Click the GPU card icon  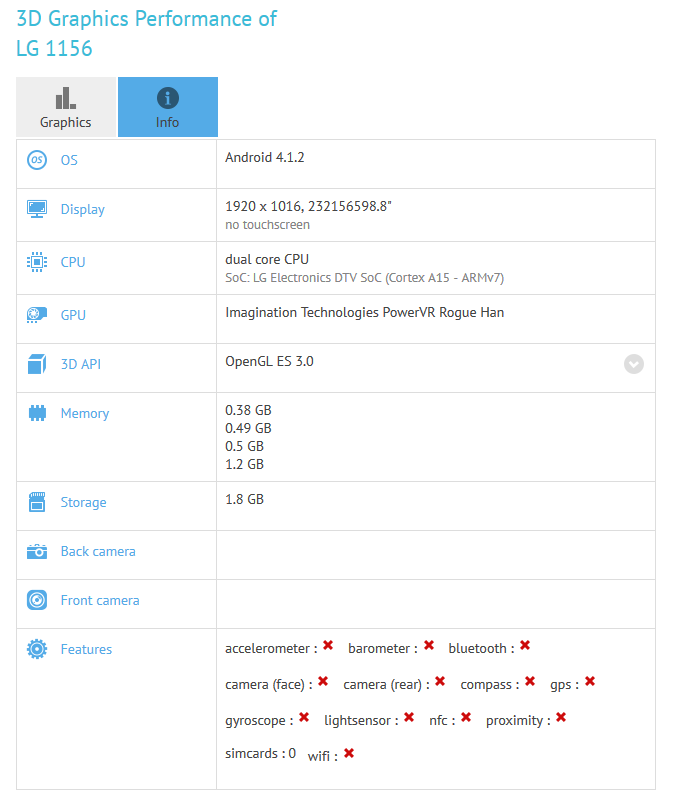point(37,315)
